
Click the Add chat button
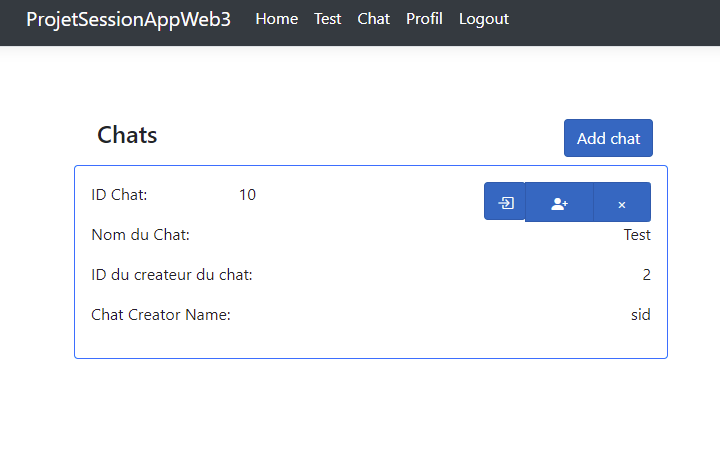(608, 138)
